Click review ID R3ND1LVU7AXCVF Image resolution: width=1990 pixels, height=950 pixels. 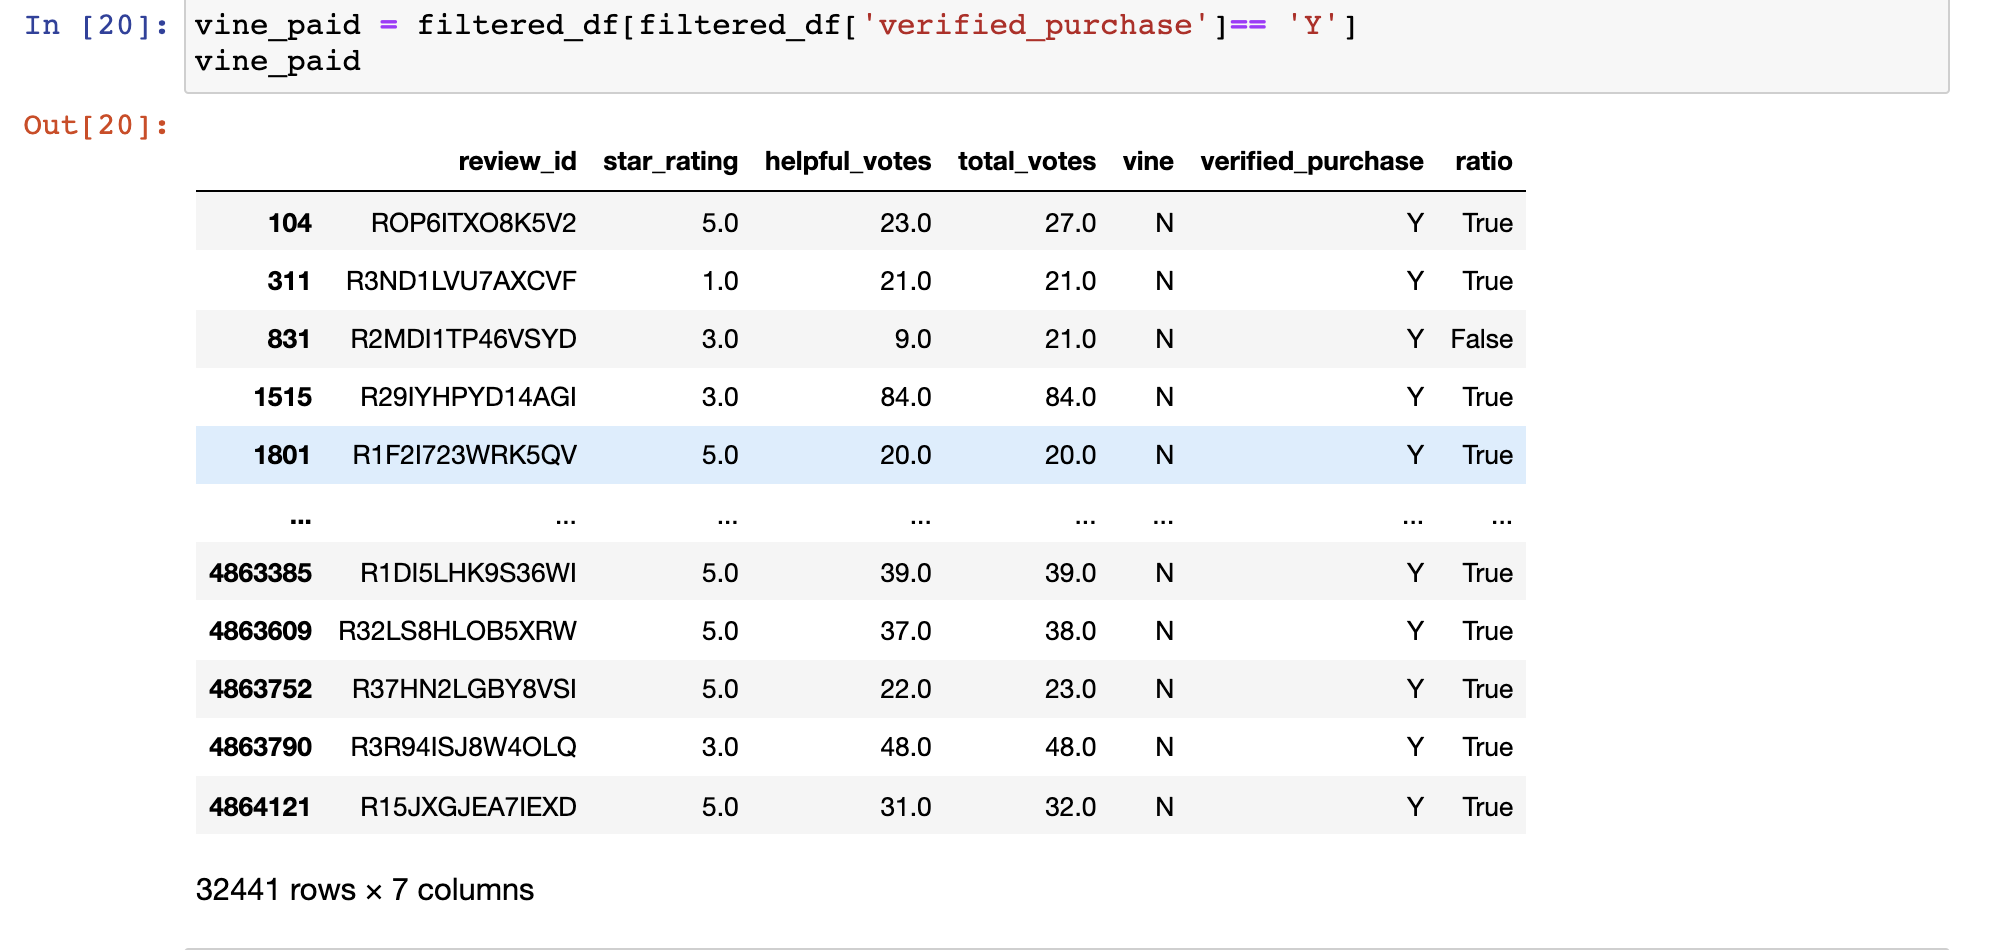(x=461, y=281)
